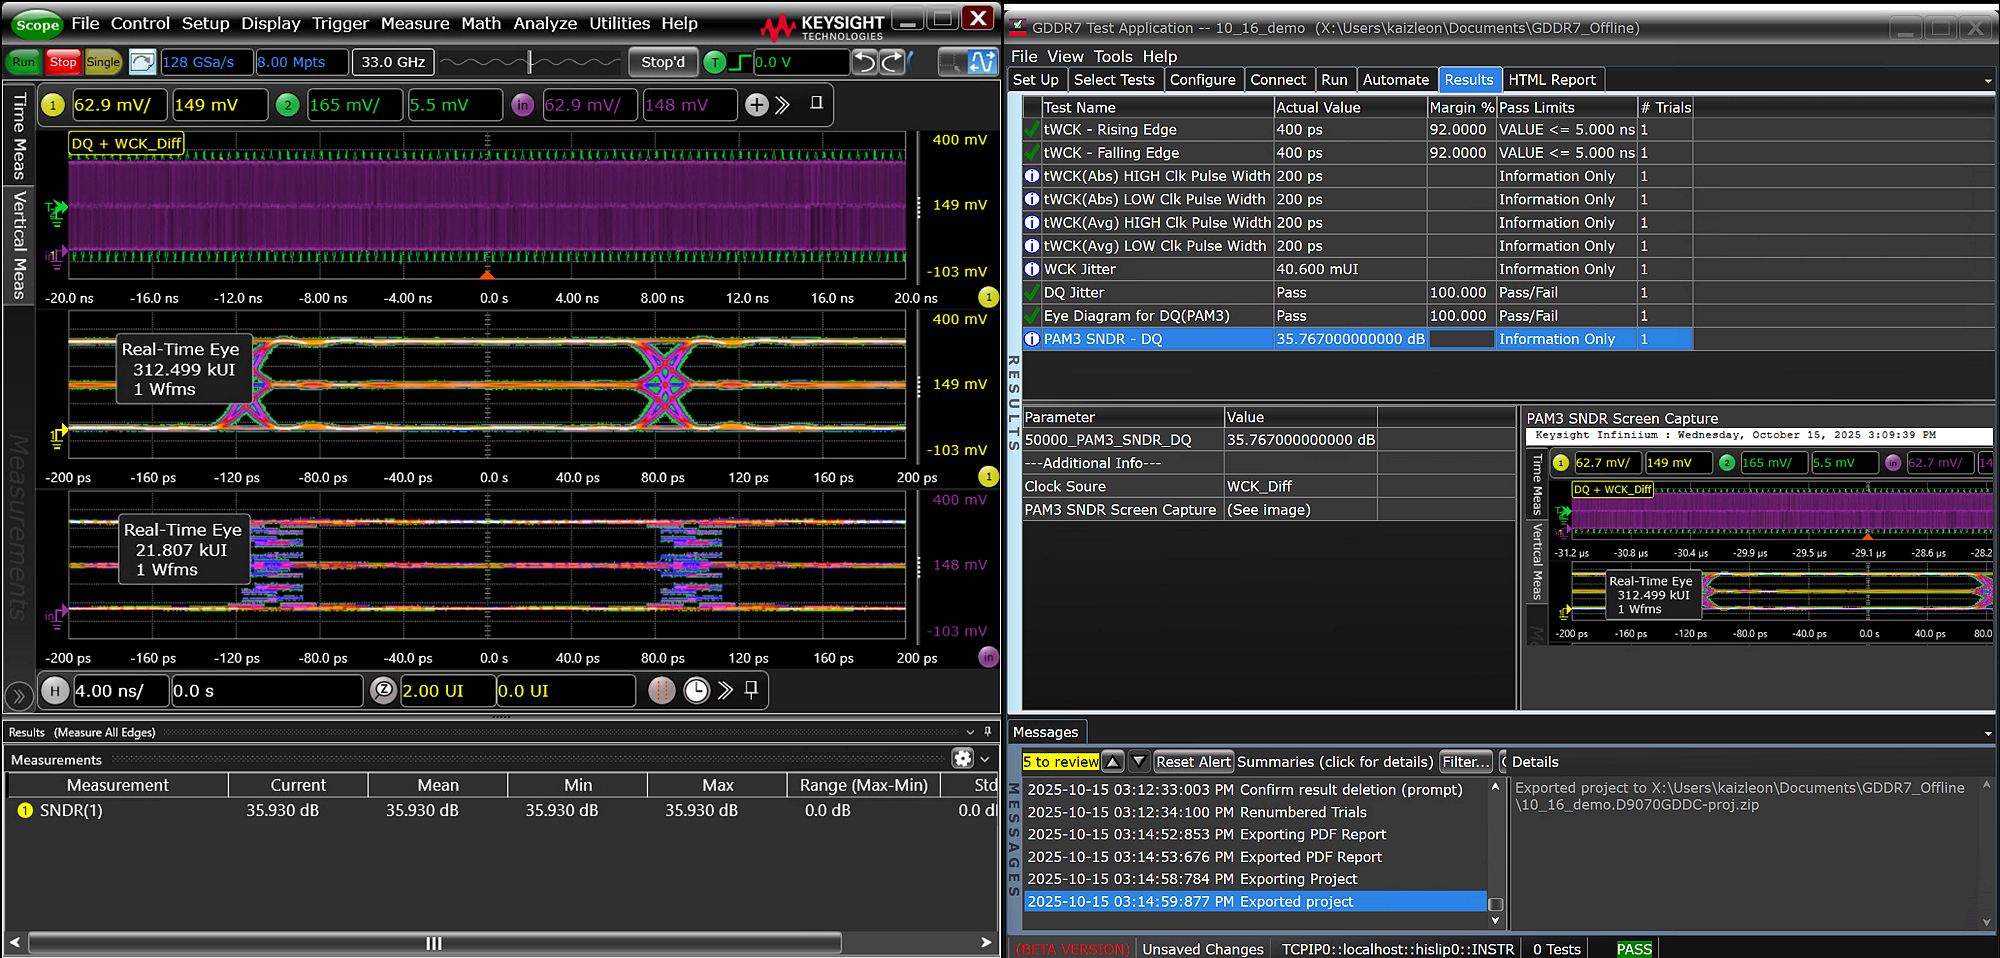This screenshot has width=2000, height=958.
Task: Click the Reset Alert button
Action: point(1193,762)
